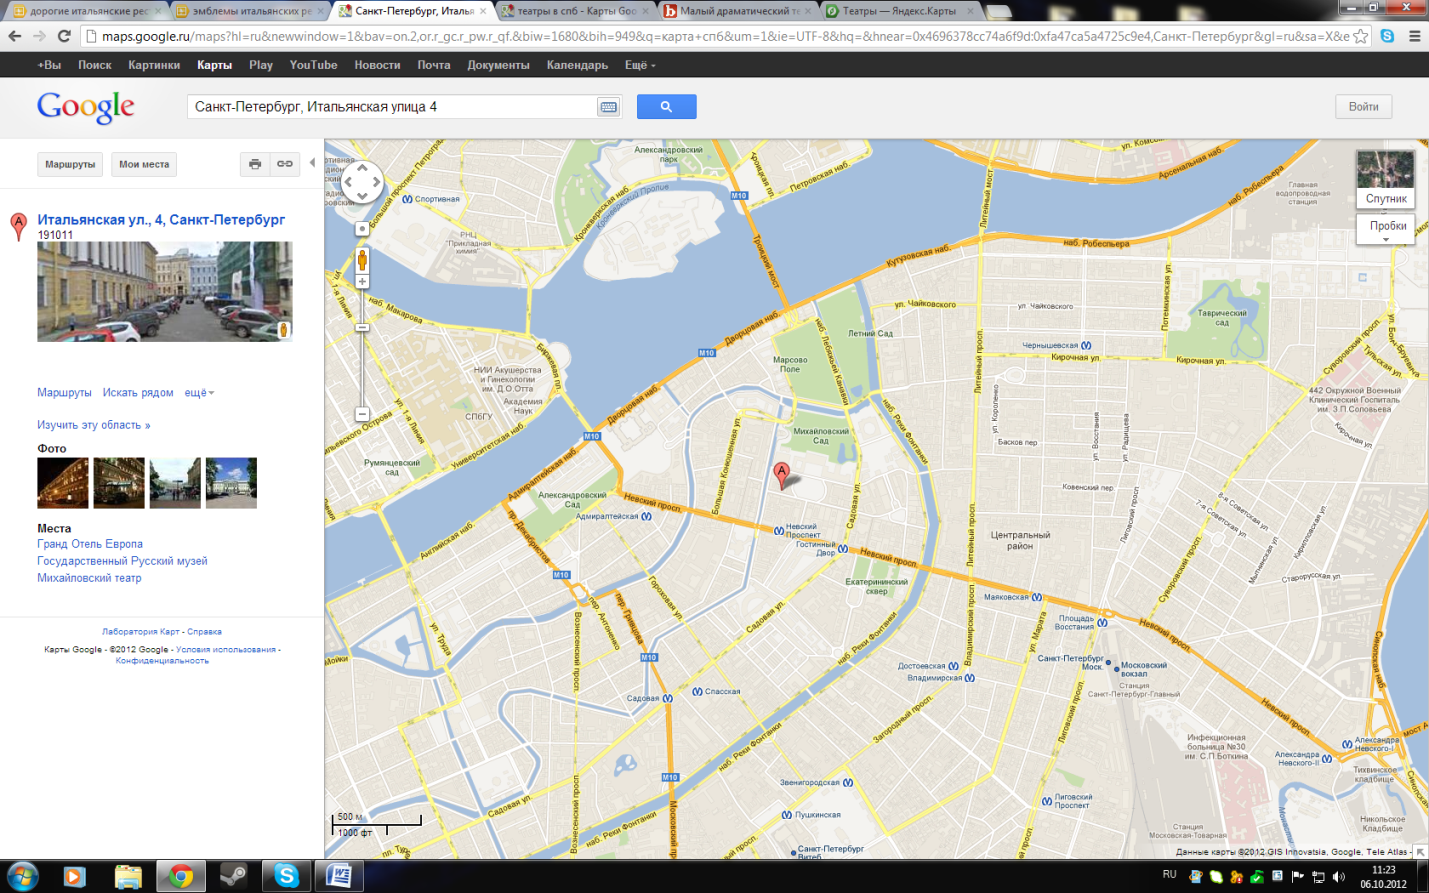The image size is (1429, 893).
Task: Open Государственный Русский музей link
Action: pos(122,561)
